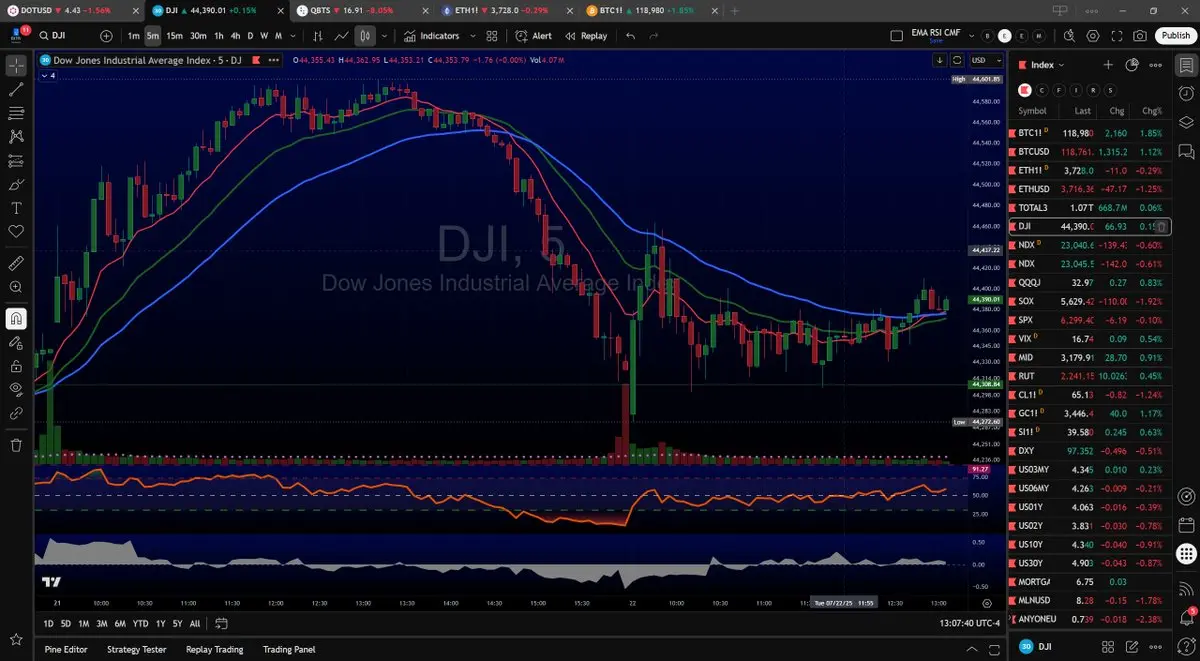The height and width of the screenshot is (661, 1200).
Task: Open the Fibonacci retracement tools
Action: tap(16, 113)
